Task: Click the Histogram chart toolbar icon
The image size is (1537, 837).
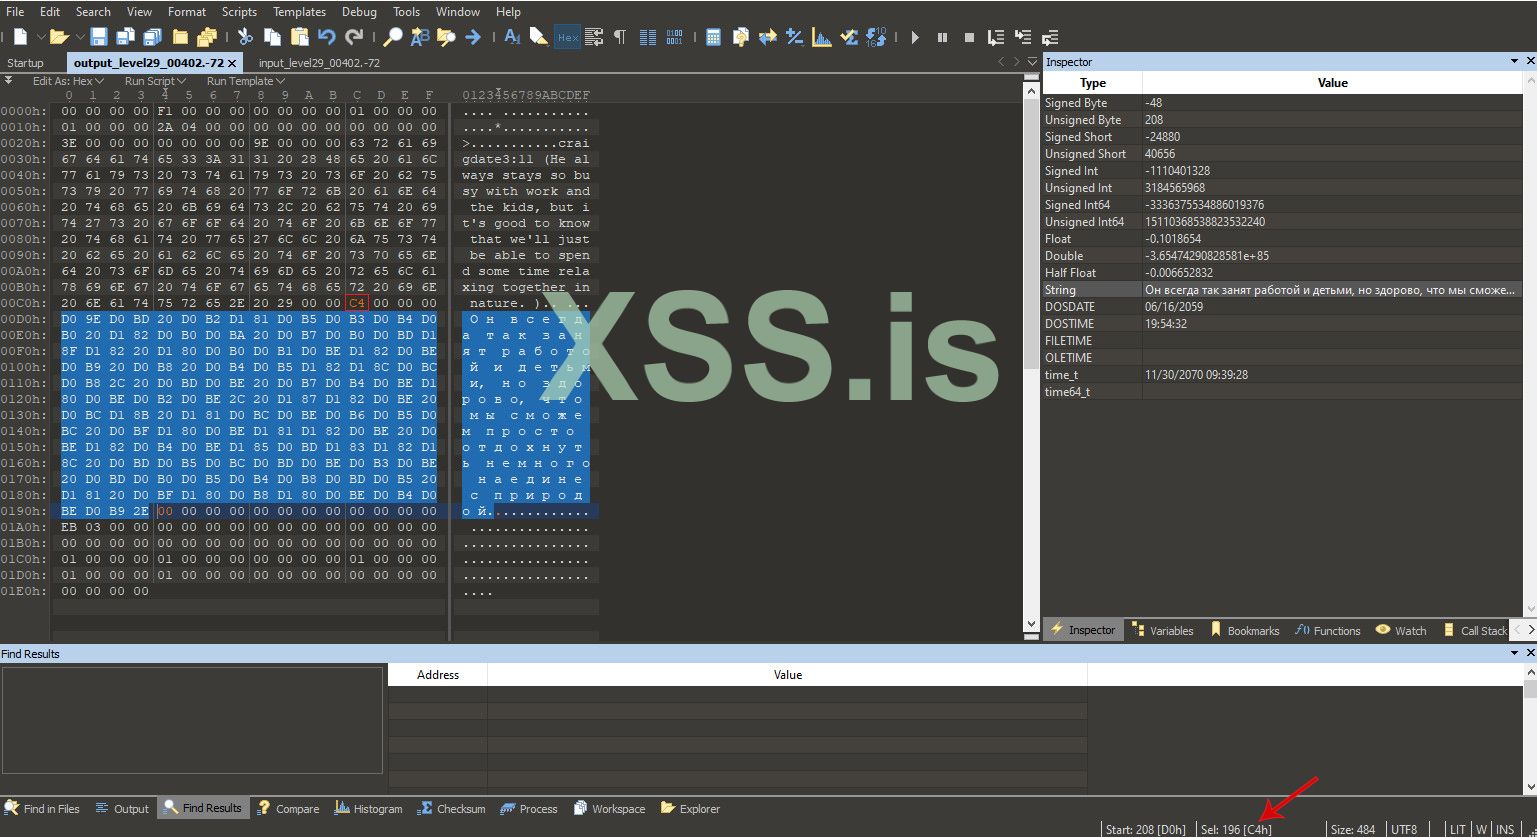Action: (822, 37)
